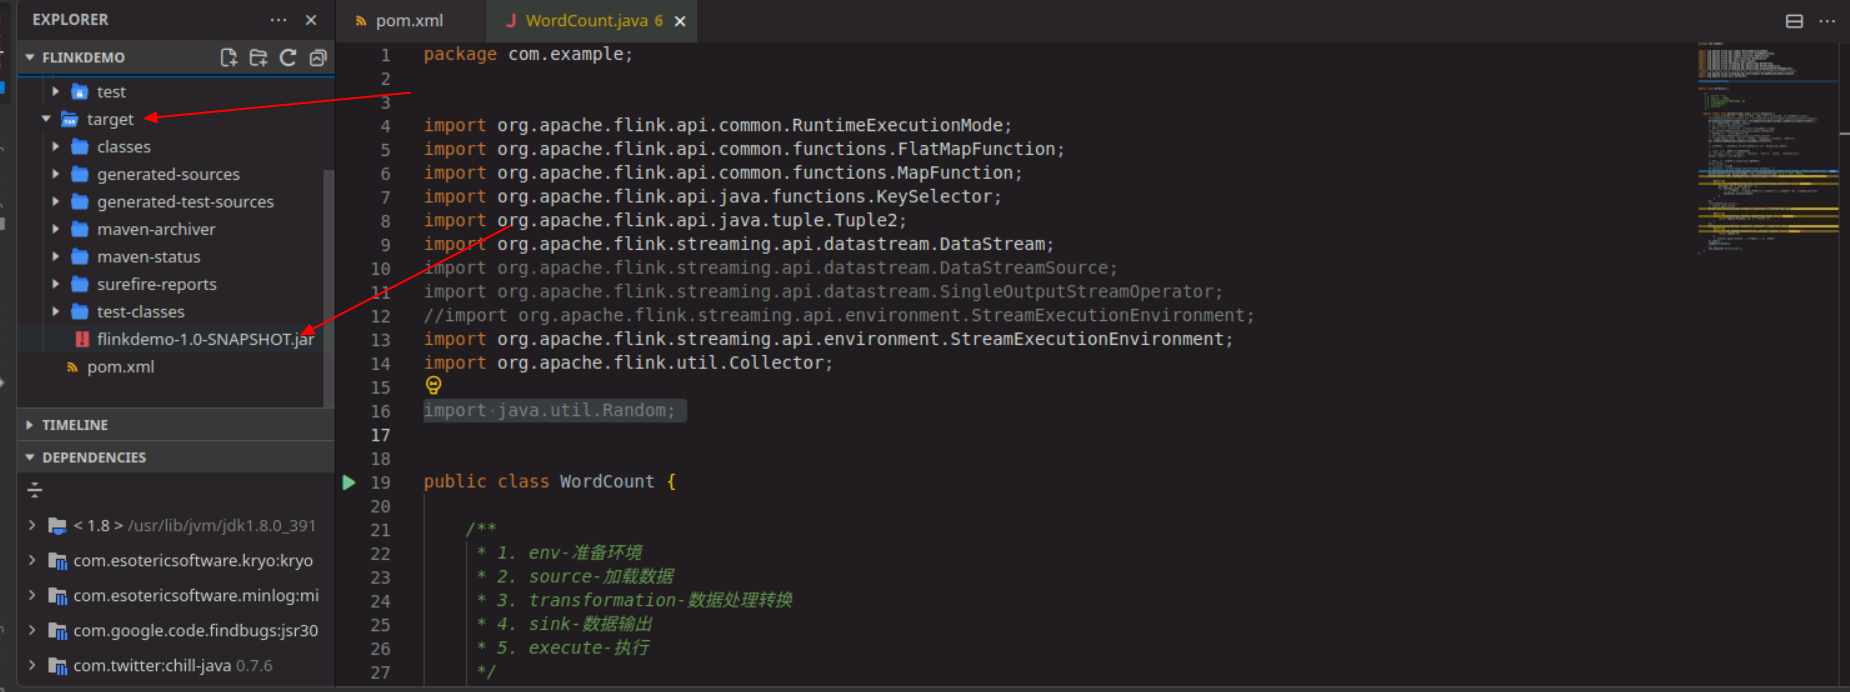Expand the surefire-reports folder
The image size is (1850, 692).
pos(56,284)
